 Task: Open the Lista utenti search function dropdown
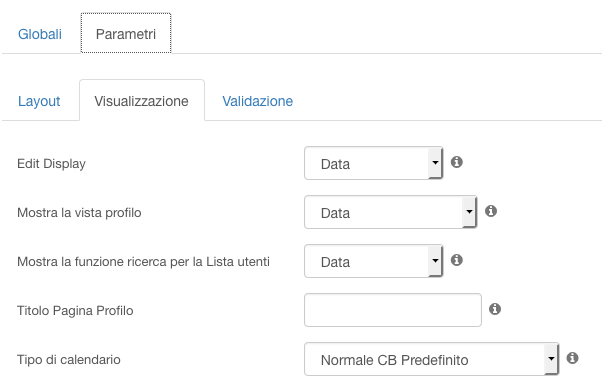(x=374, y=261)
